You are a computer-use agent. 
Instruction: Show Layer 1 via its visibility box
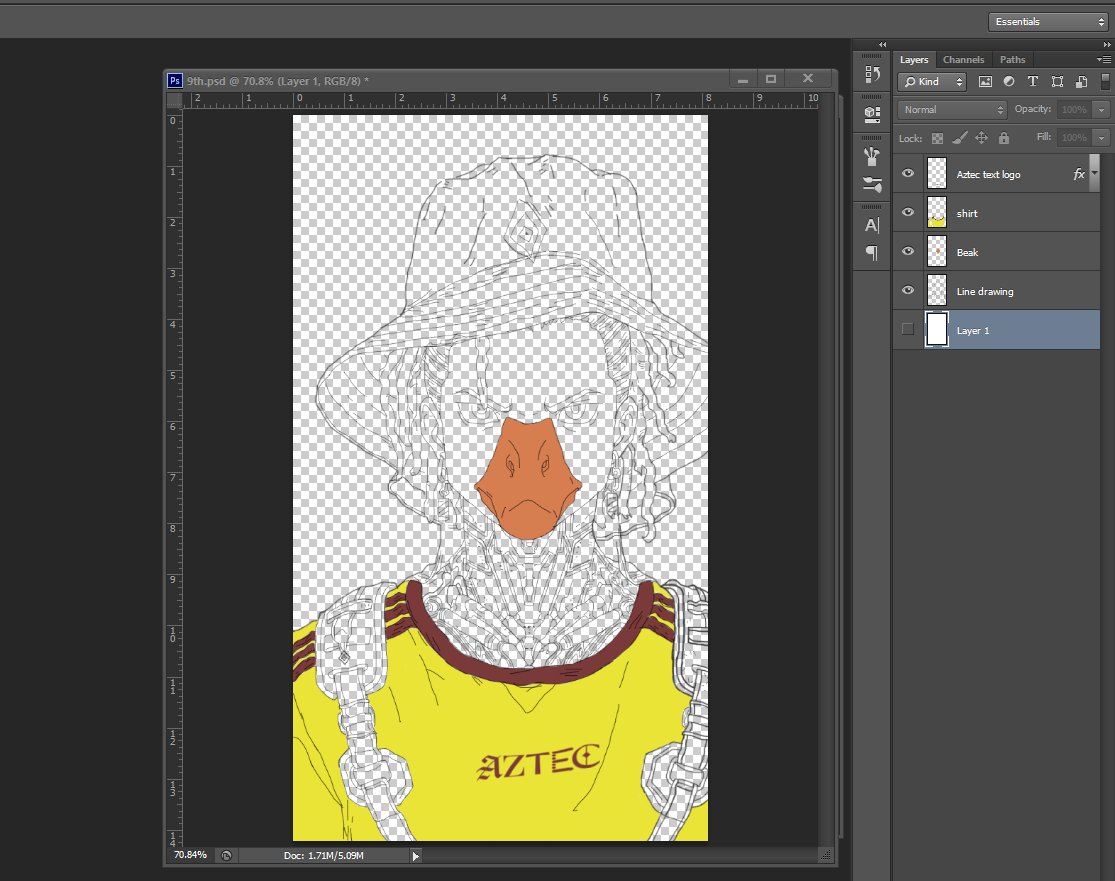tap(907, 329)
